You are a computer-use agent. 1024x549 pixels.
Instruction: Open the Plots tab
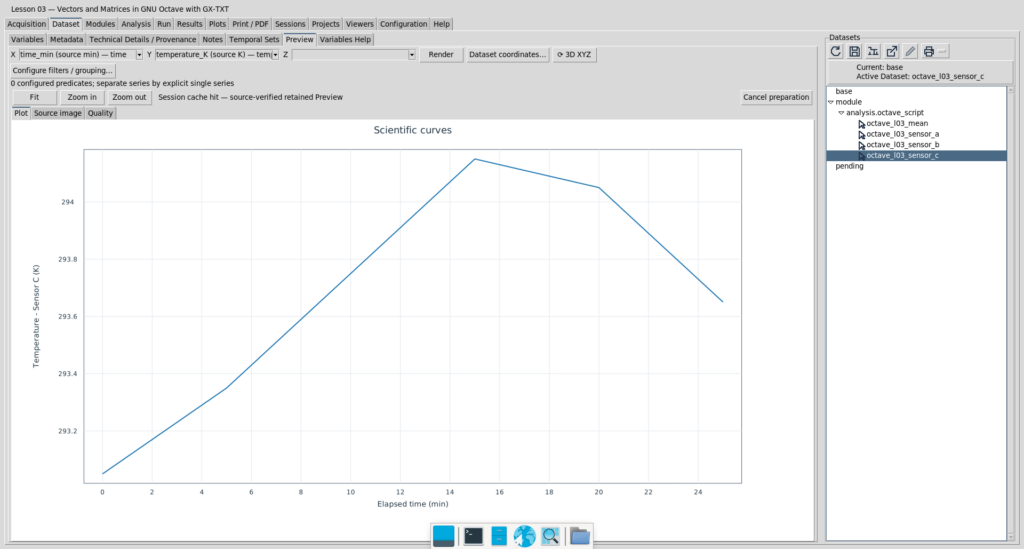pos(217,24)
